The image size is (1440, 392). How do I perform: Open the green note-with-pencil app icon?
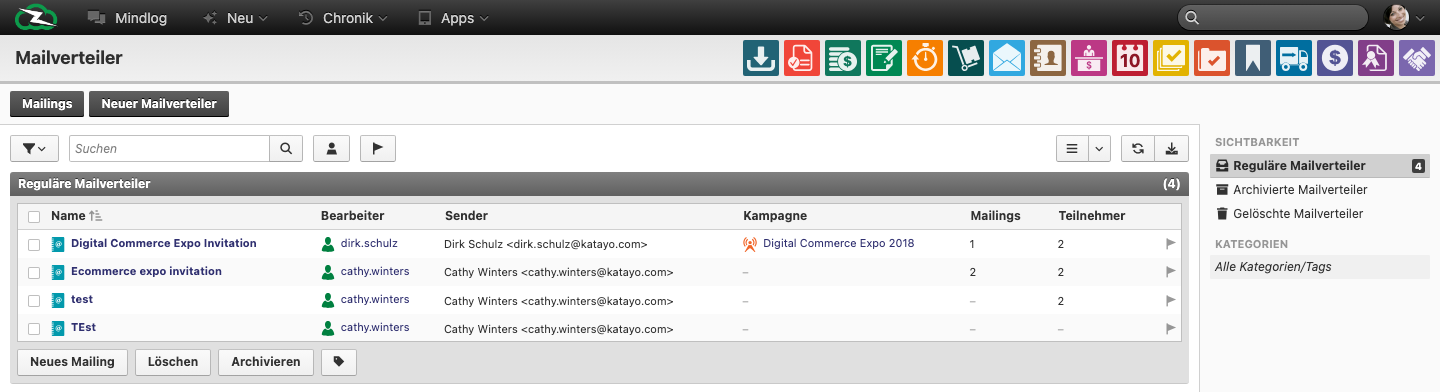[x=884, y=58]
